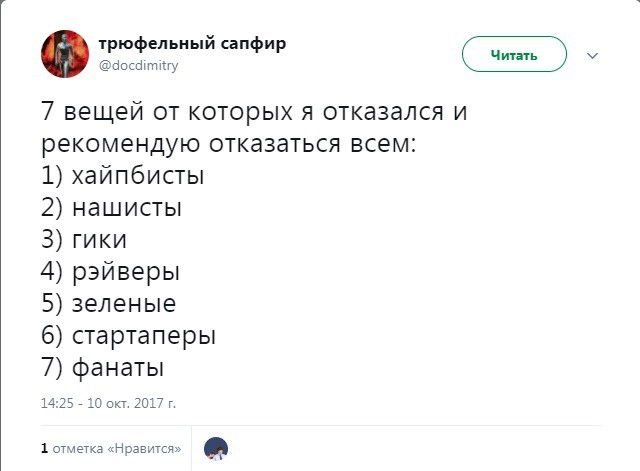Click list item '5) зеленые'
This screenshot has width=640, height=471.
coord(109,304)
